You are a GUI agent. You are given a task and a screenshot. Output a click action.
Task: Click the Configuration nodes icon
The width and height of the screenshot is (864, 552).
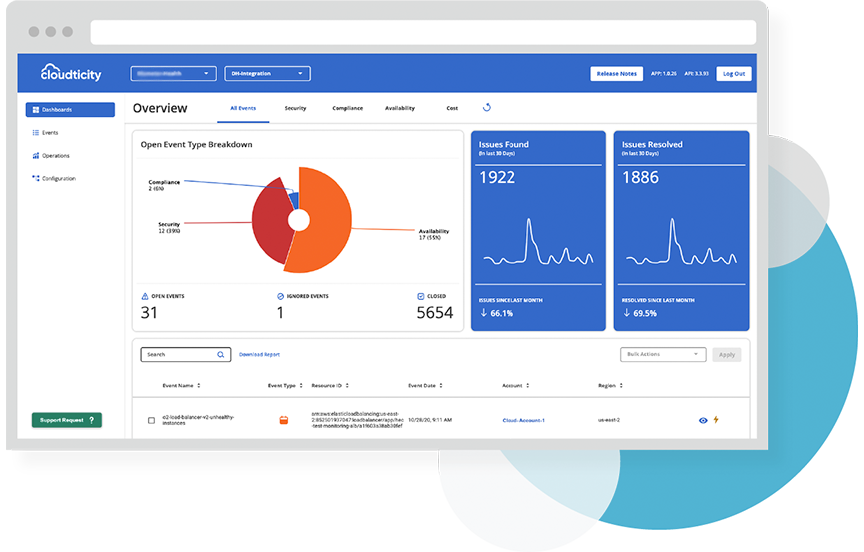click(x=36, y=178)
